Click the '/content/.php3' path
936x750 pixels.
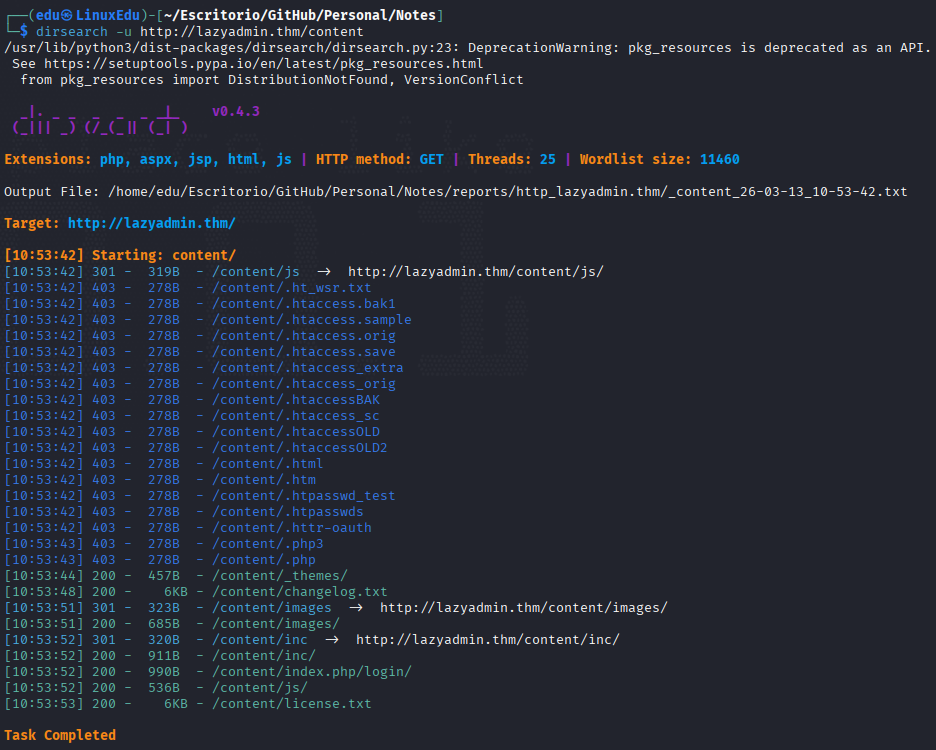click(268, 544)
